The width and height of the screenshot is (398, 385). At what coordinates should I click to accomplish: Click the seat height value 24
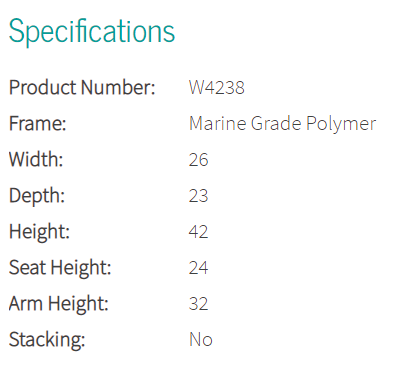(199, 268)
